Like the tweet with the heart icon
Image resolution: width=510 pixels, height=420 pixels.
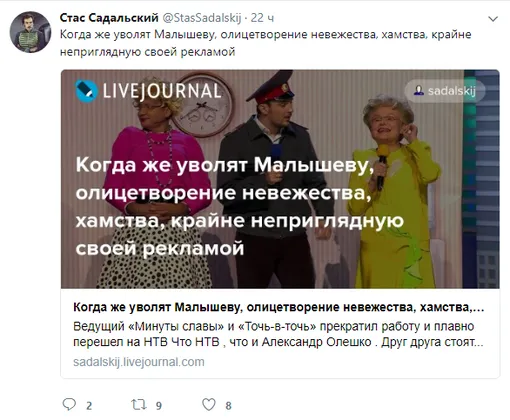tap(209, 404)
